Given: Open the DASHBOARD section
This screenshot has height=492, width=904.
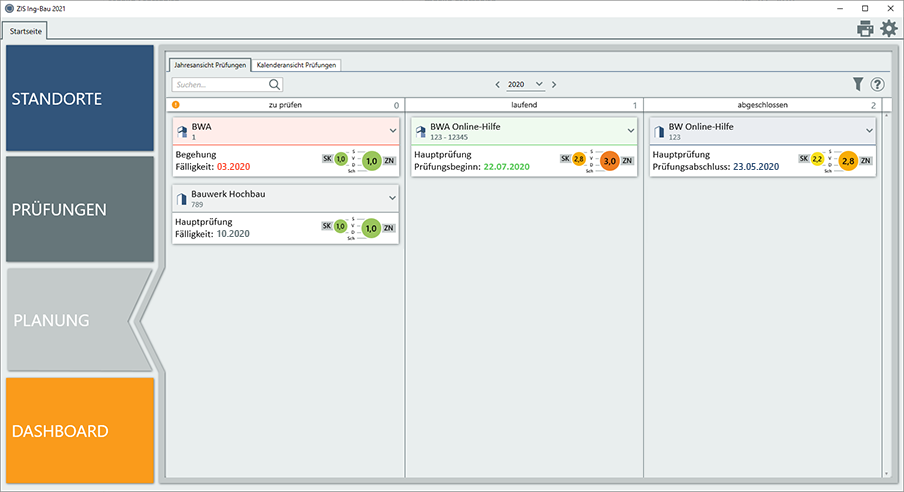Looking at the screenshot, I should click(x=80, y=431).
